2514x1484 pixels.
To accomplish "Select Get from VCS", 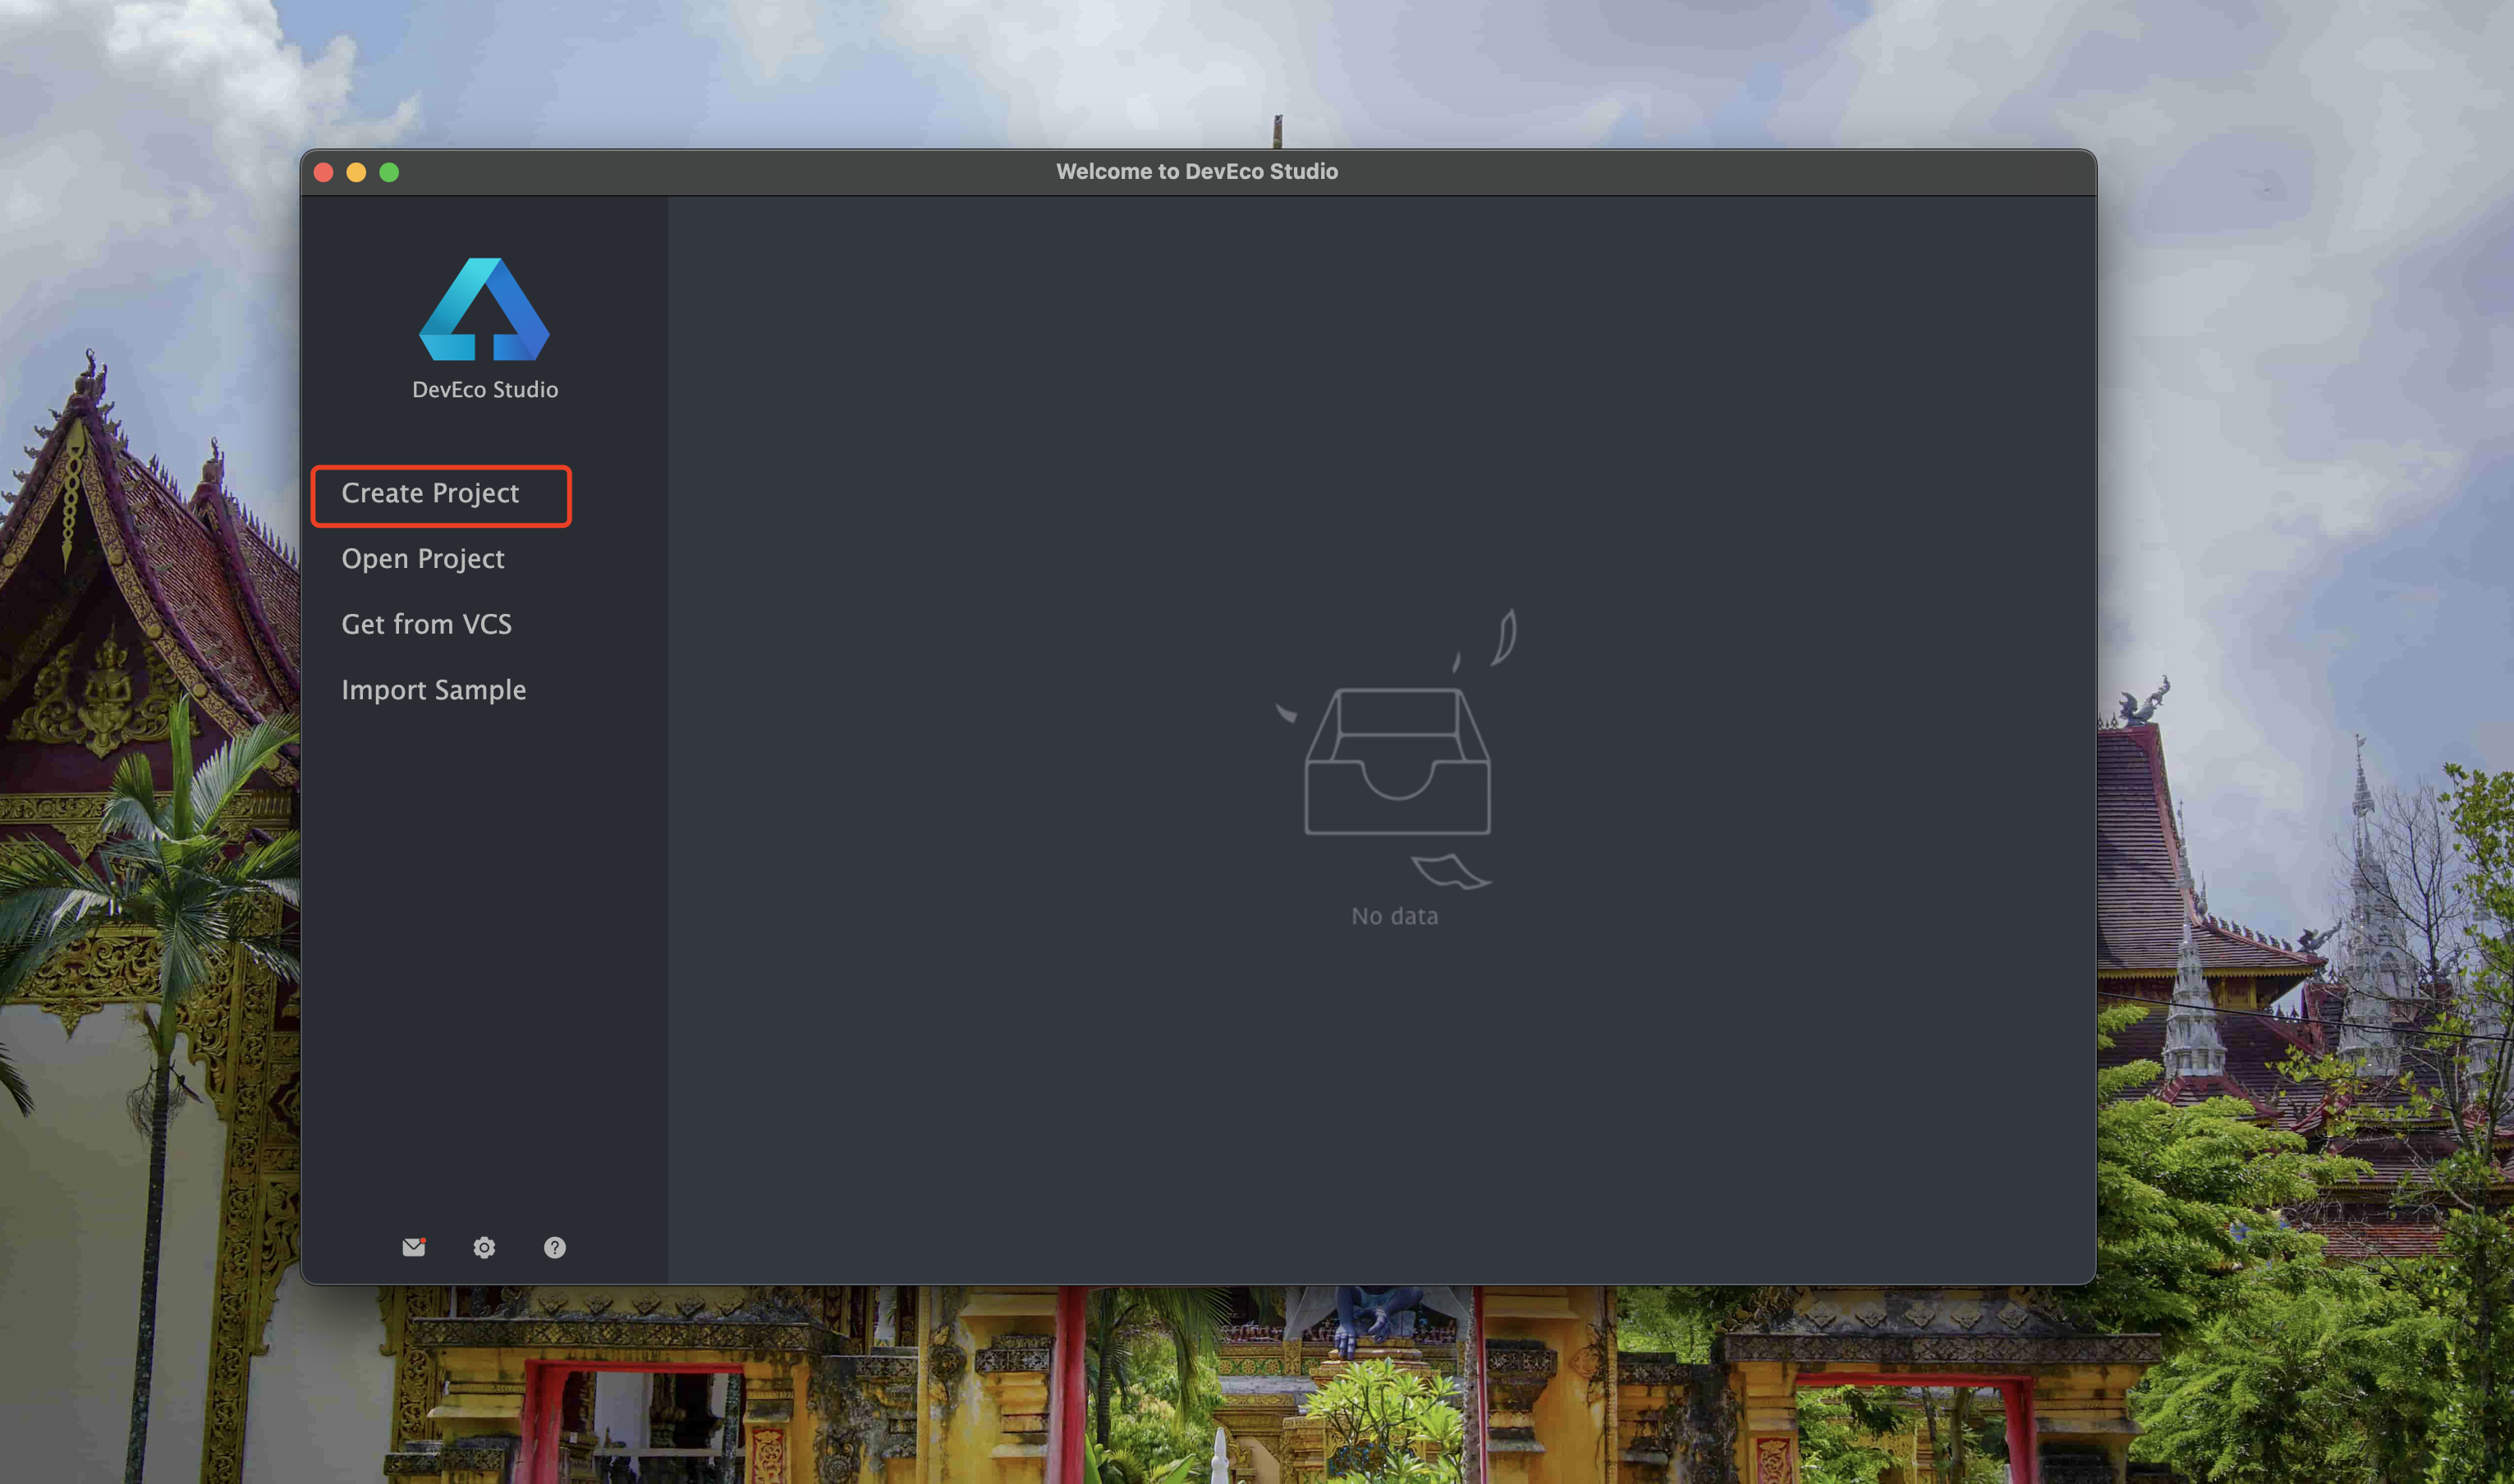I will tap(426, 624).
